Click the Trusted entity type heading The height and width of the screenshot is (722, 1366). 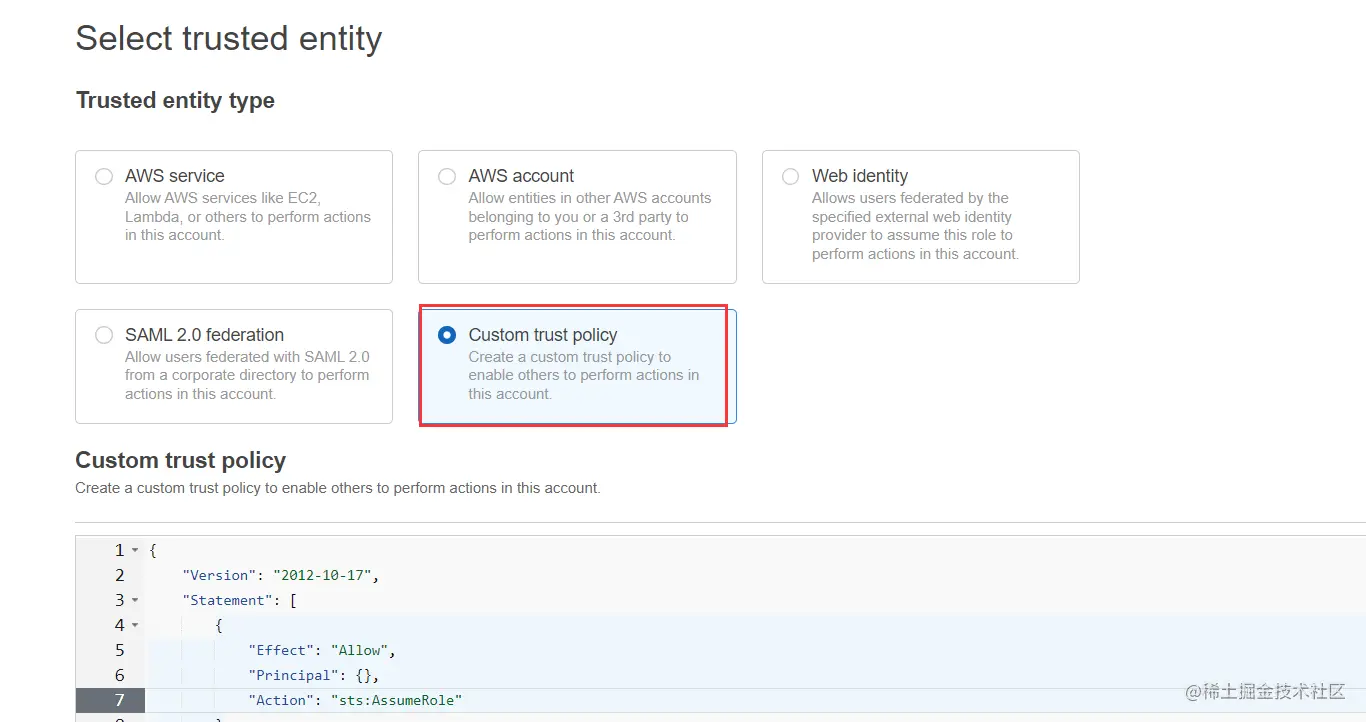click(175, 100)
